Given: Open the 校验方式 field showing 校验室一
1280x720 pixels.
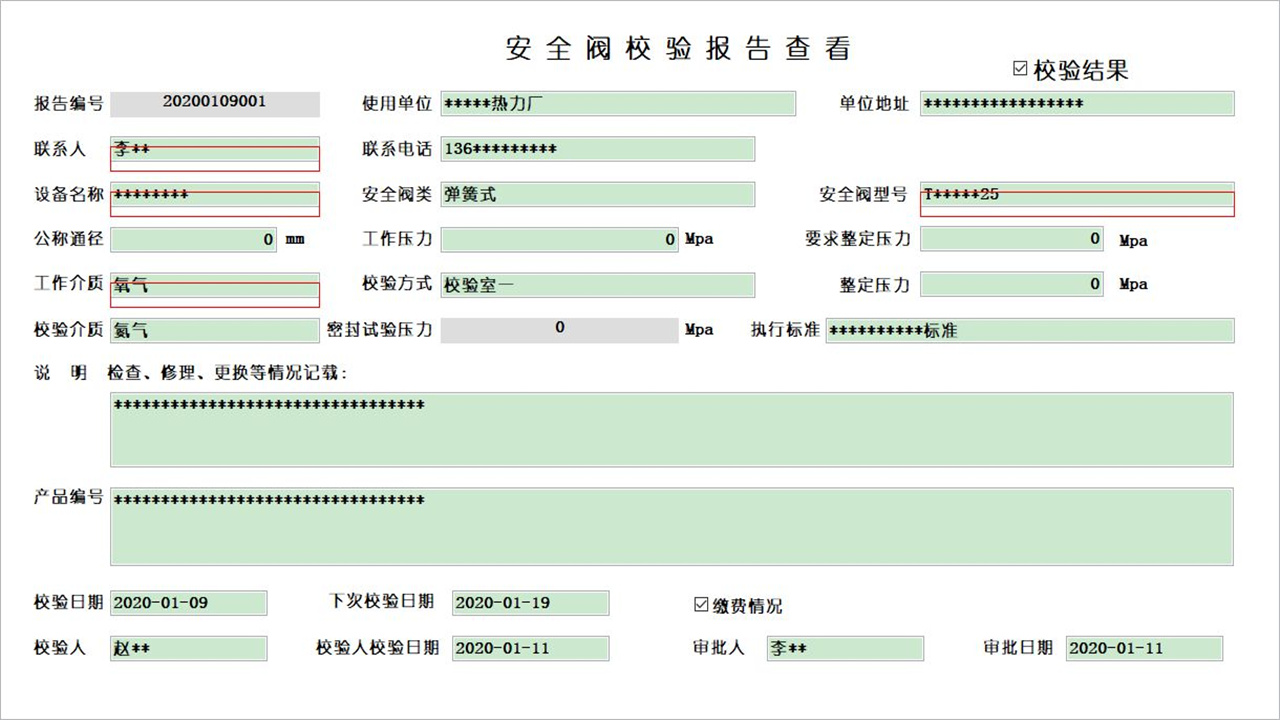Looking at the screenshot, I should pos(597,285).
